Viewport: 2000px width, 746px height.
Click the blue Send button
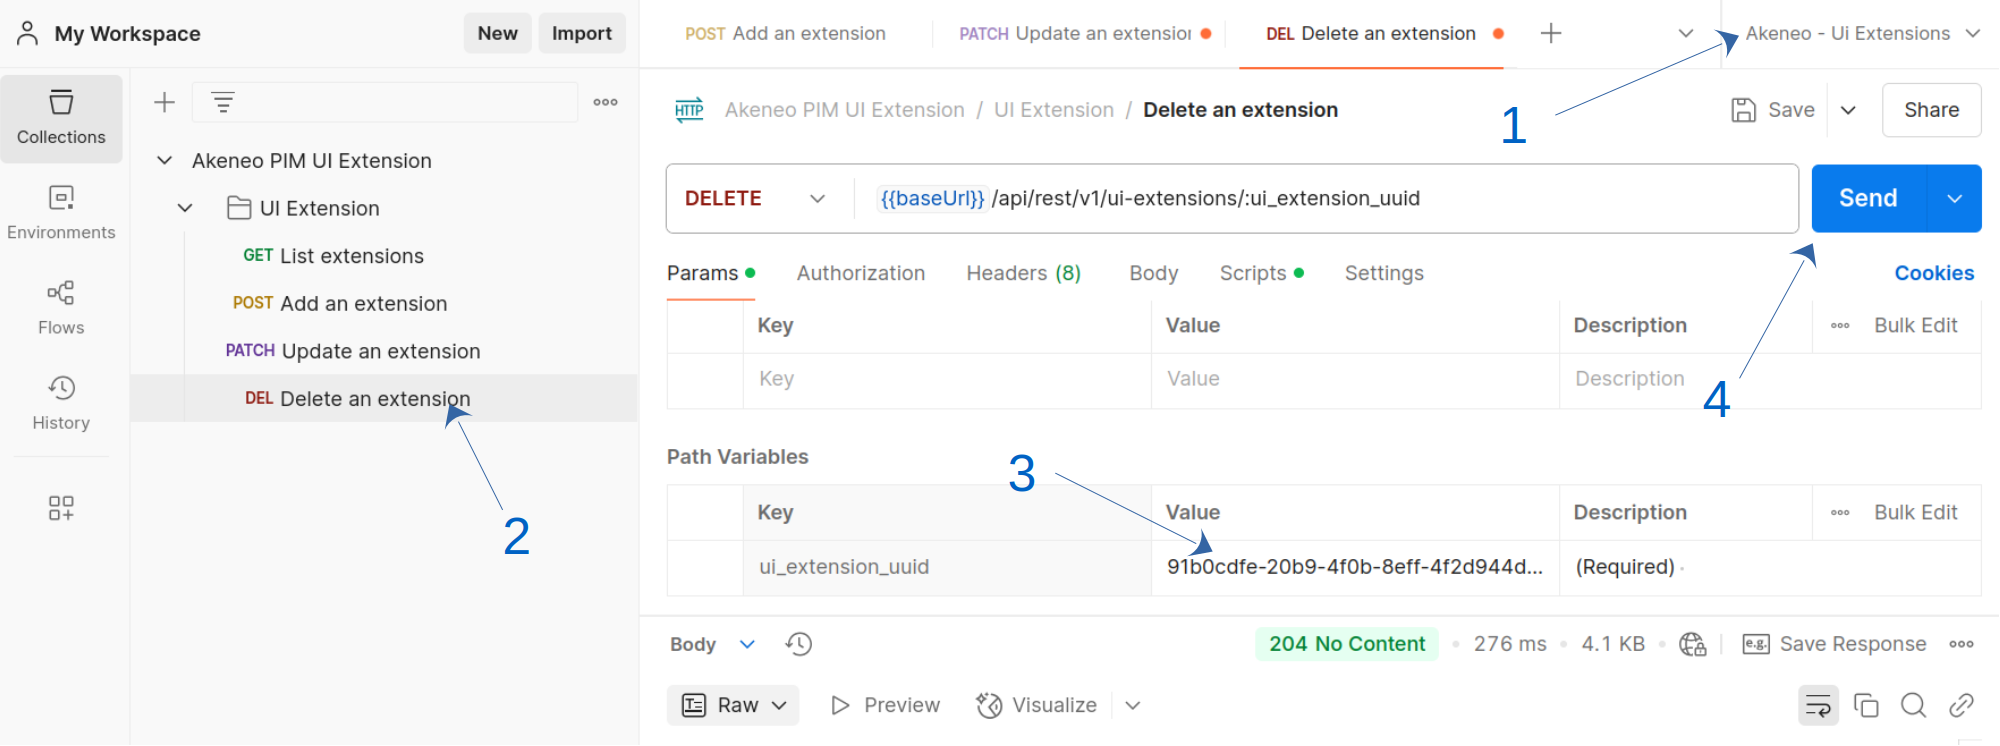tap(1867, 198)
